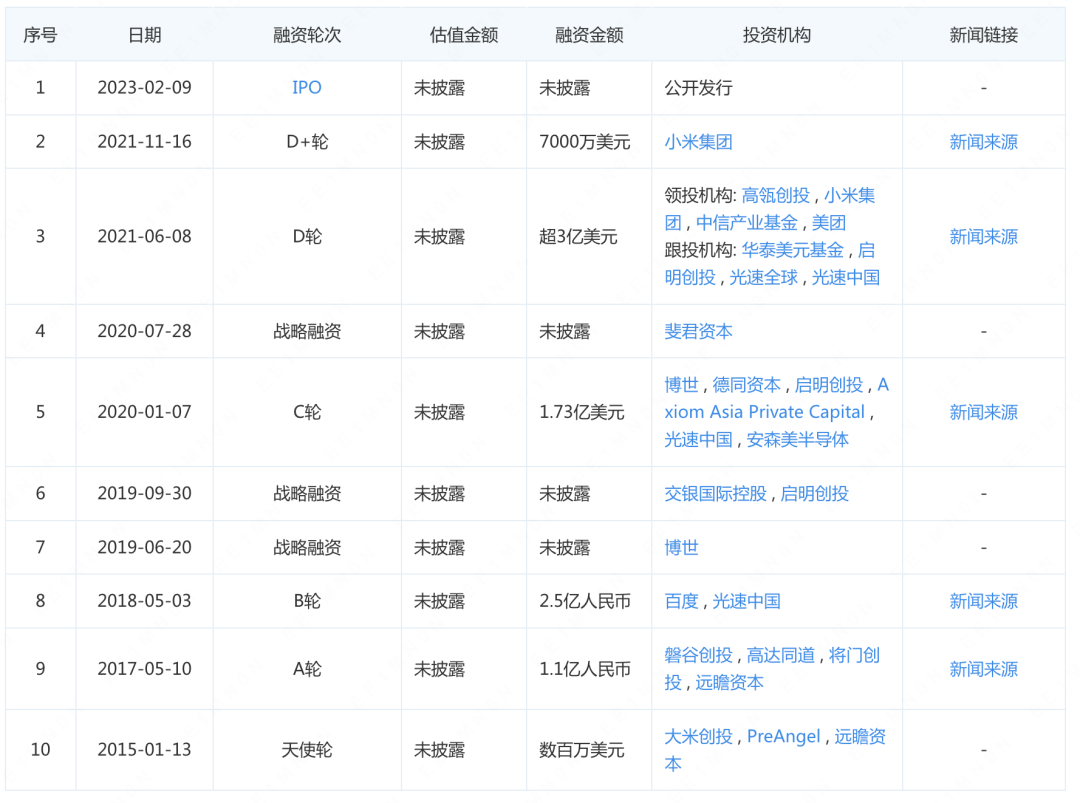1080x803 pixels.
Task: Select the date 2015-01-13
Action: [144, 750]
